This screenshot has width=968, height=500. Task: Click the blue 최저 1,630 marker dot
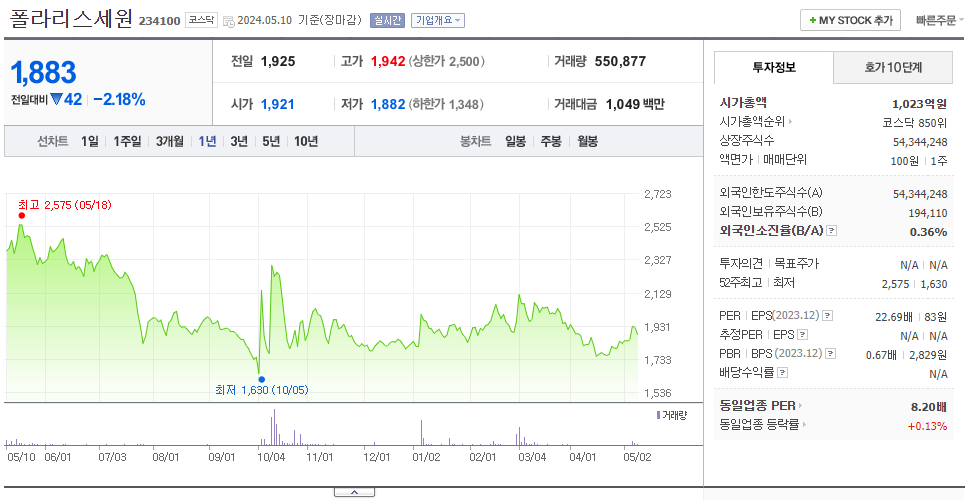[261, 380]
